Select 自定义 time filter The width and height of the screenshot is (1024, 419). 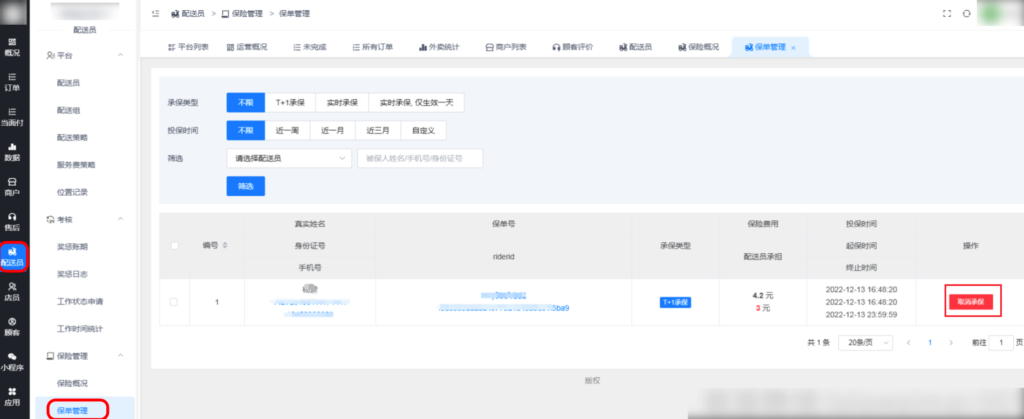tap(423, 130)
